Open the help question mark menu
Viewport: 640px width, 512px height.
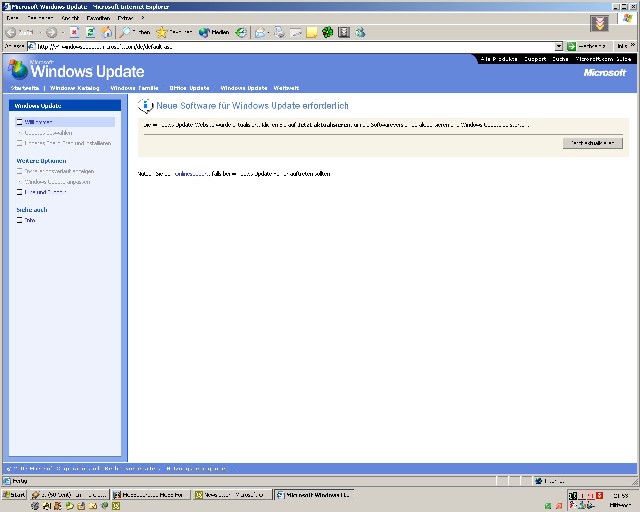pos(143,18)
